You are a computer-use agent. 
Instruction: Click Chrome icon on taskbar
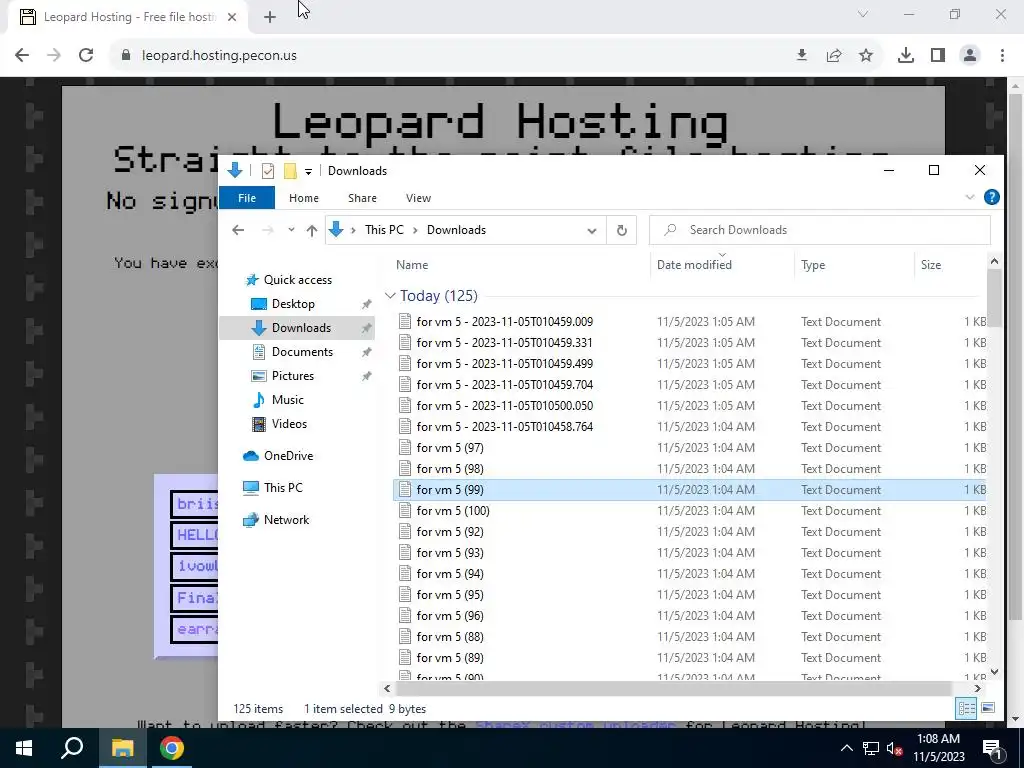172,748
